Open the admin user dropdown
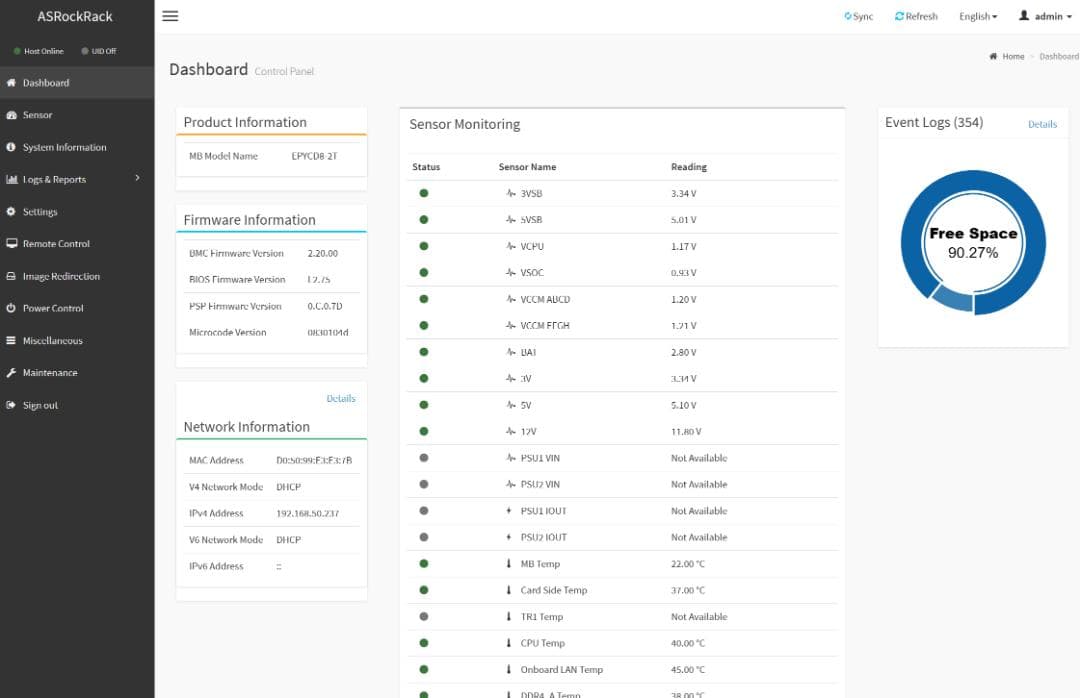The height and width of the screenshot is (698, 1080). click(1045, 17)
